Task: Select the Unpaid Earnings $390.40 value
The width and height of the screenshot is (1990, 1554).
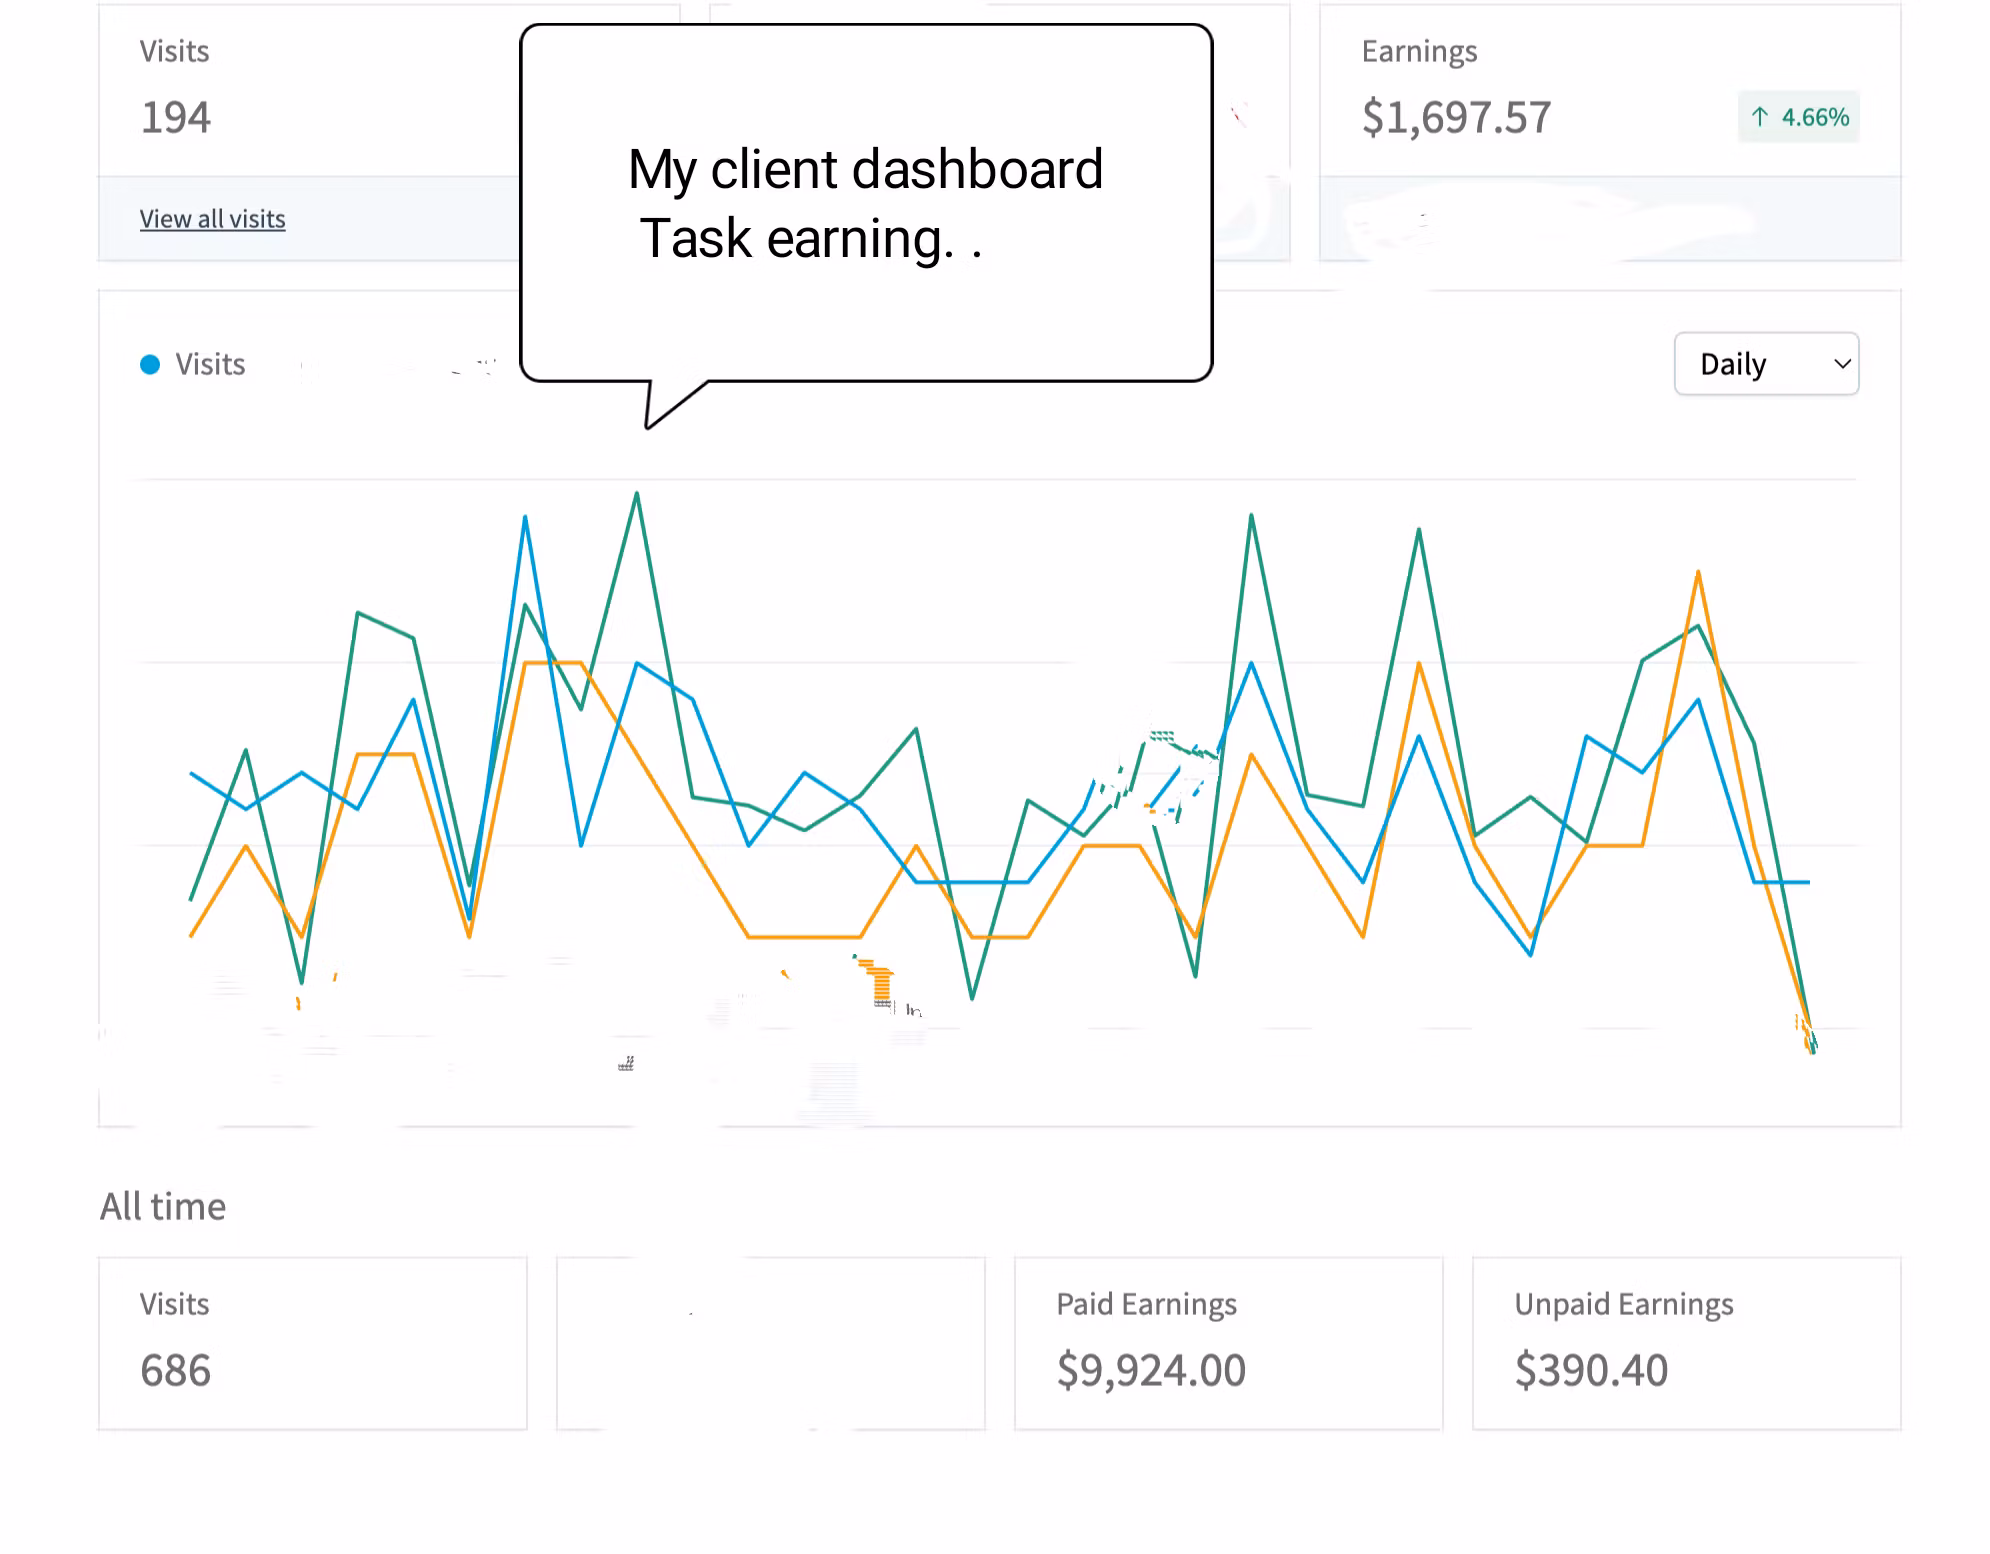Action: click(1591, 1370)
